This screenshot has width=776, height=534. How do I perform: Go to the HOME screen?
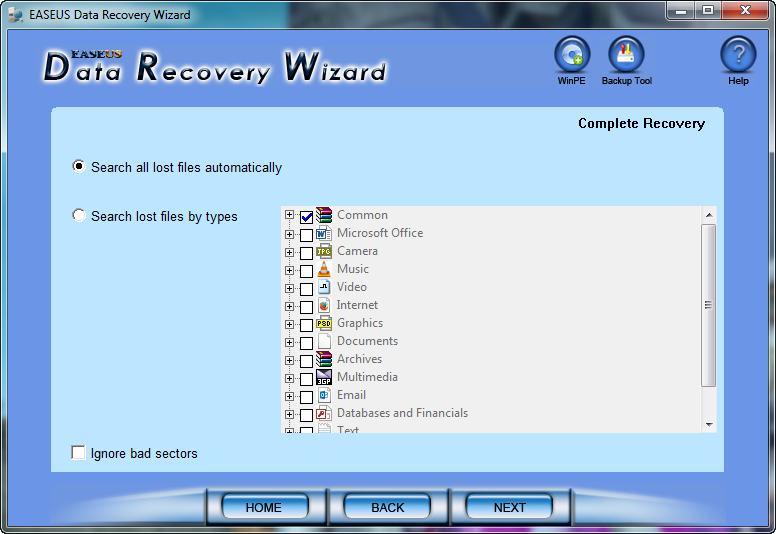[x=264, y=507]
